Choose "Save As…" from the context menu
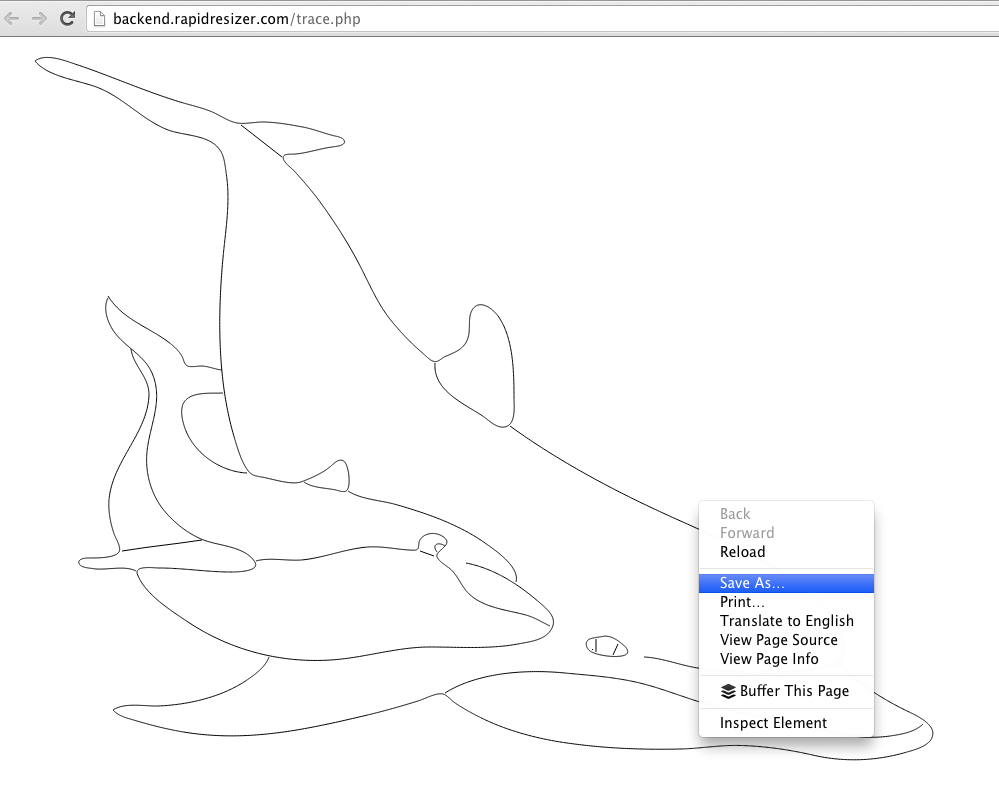 (x=752, y=583)
